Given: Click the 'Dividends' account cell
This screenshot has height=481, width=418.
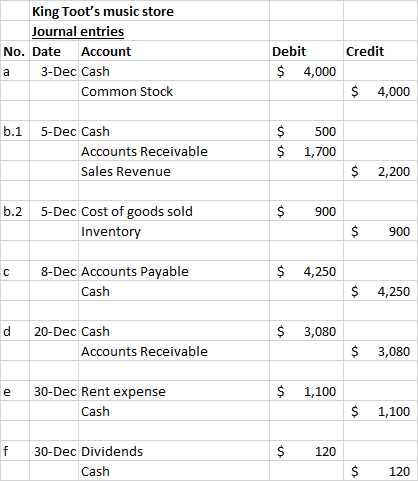Looking at the screenshot, I should coord(174,451).
